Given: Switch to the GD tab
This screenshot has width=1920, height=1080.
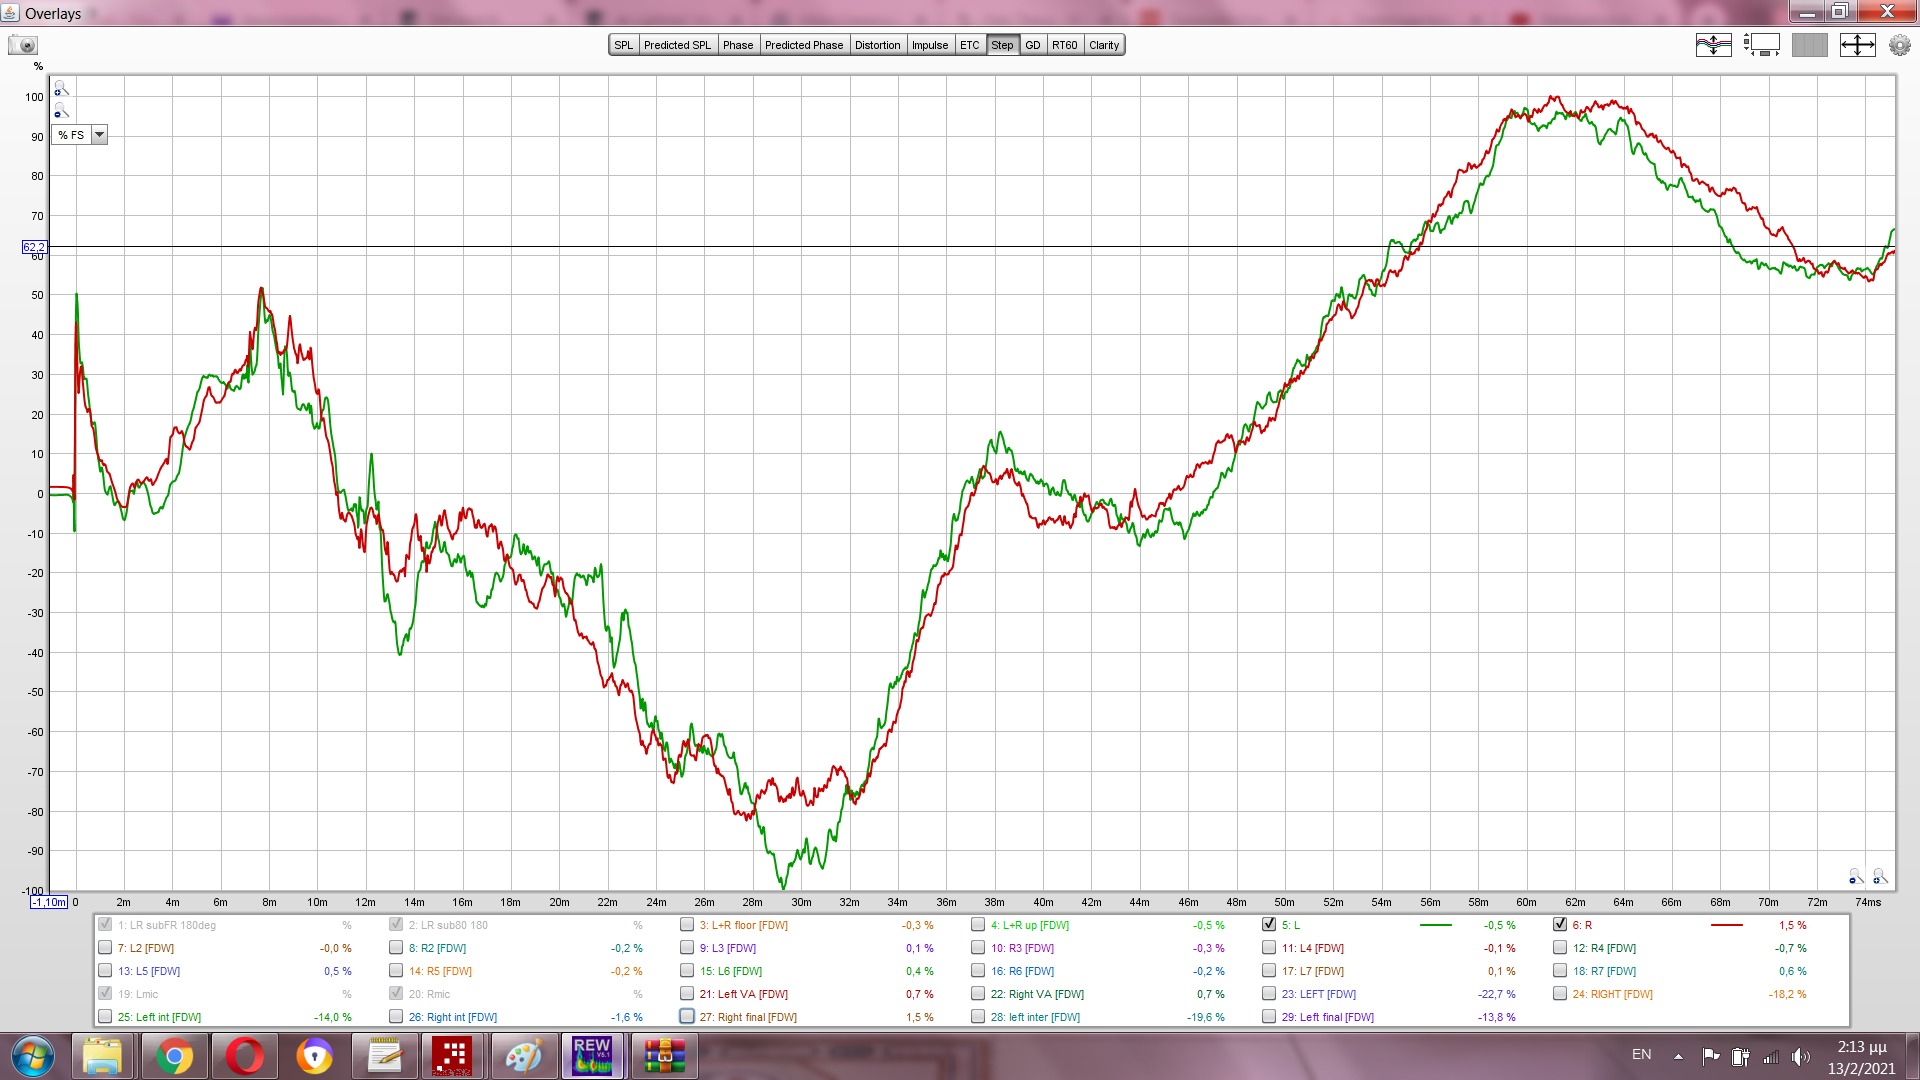Looking at the screenshot, I should [x=1033, y=45].
